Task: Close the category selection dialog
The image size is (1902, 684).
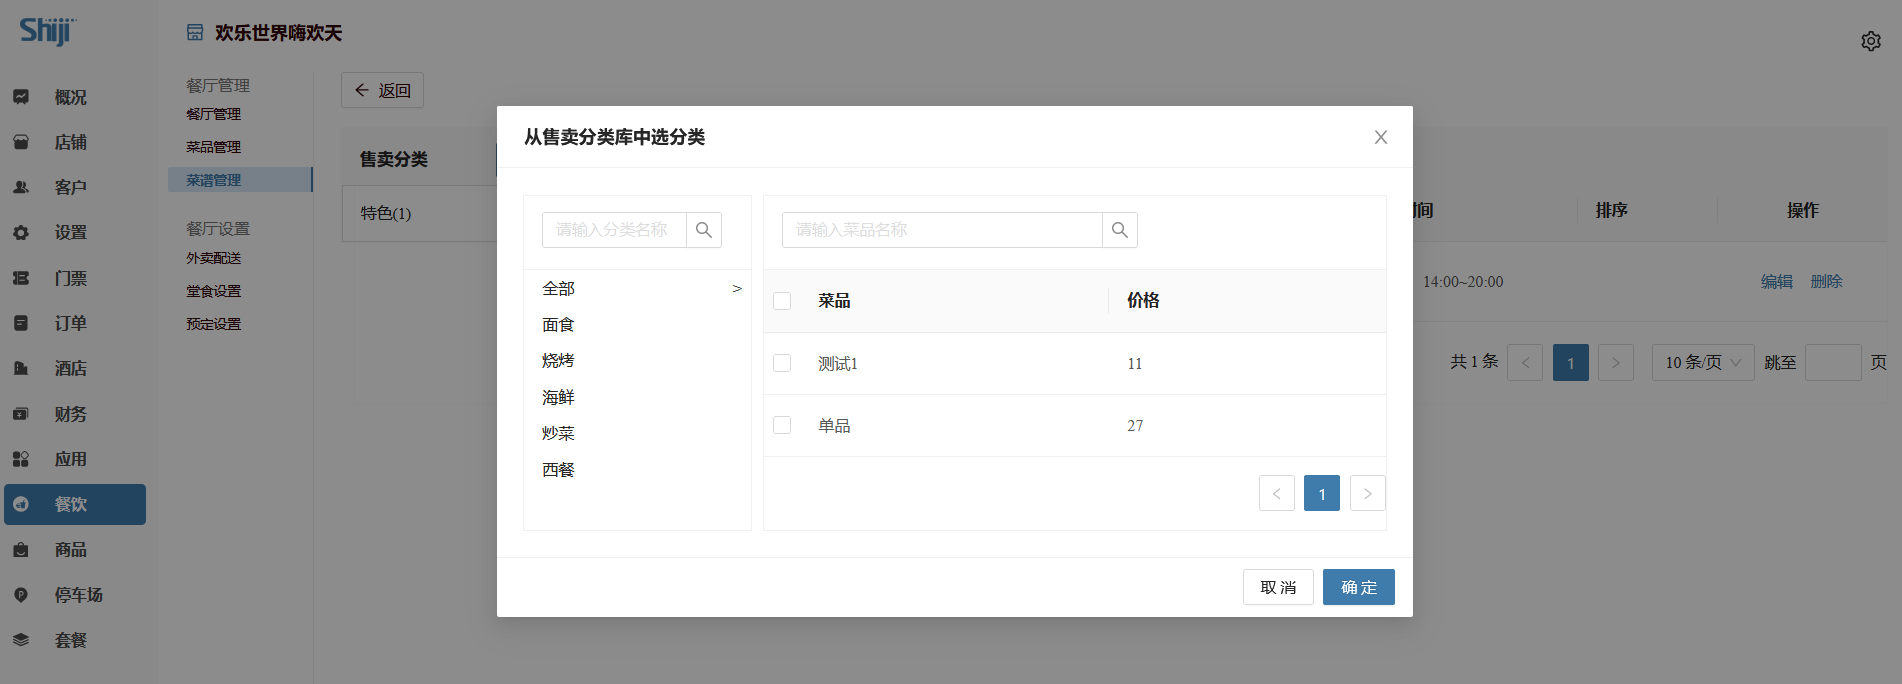Action: point(1381,137)
